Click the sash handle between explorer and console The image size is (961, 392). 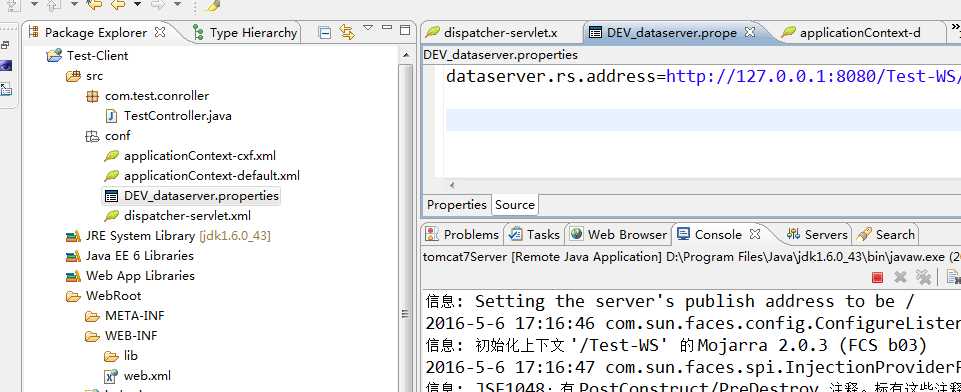click(404, 314)
